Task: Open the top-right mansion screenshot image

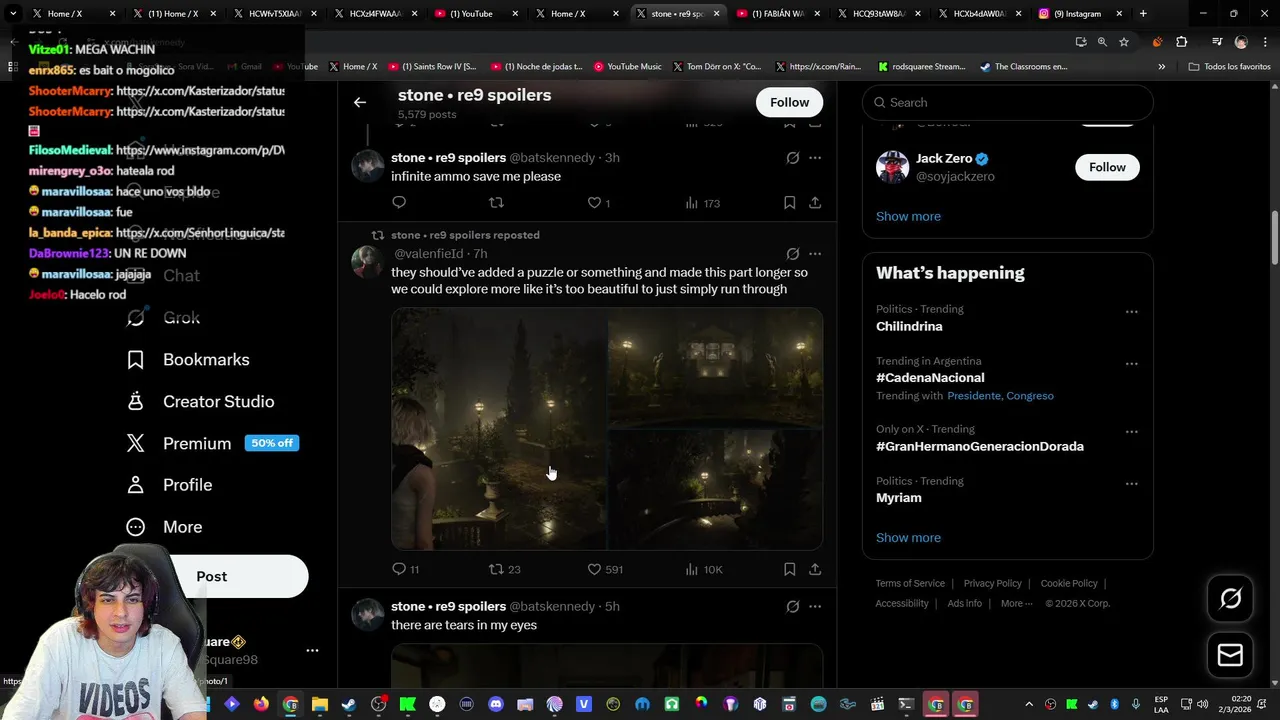Action: click(715, 368)
